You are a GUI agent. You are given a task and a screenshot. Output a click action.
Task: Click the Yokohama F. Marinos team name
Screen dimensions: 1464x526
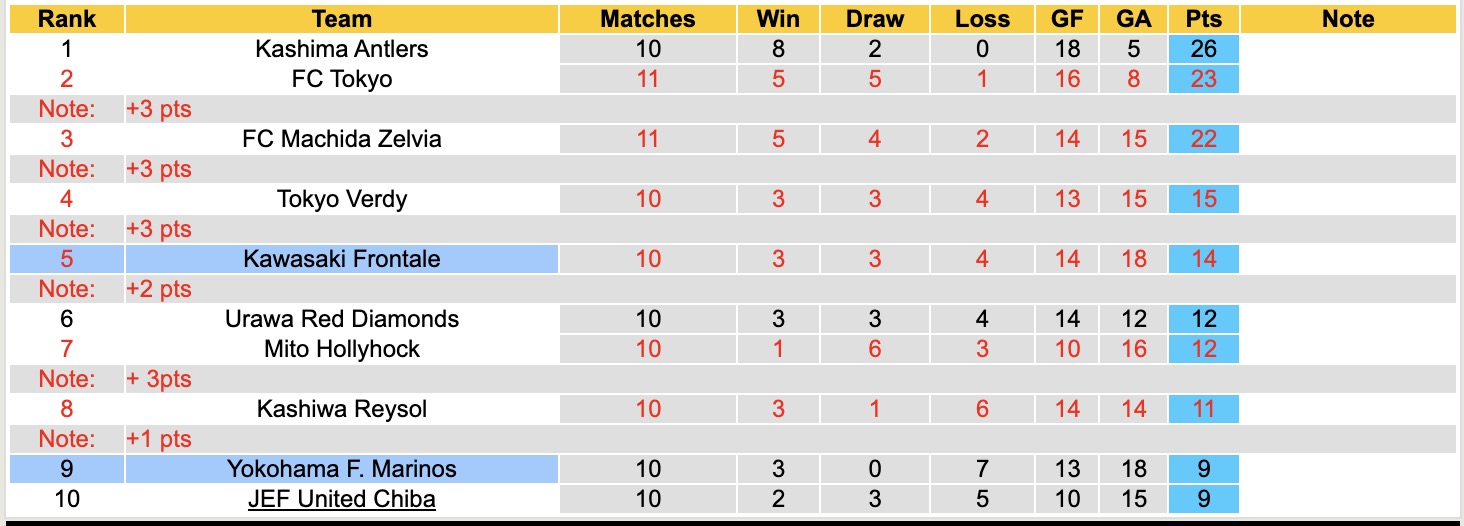341,469
